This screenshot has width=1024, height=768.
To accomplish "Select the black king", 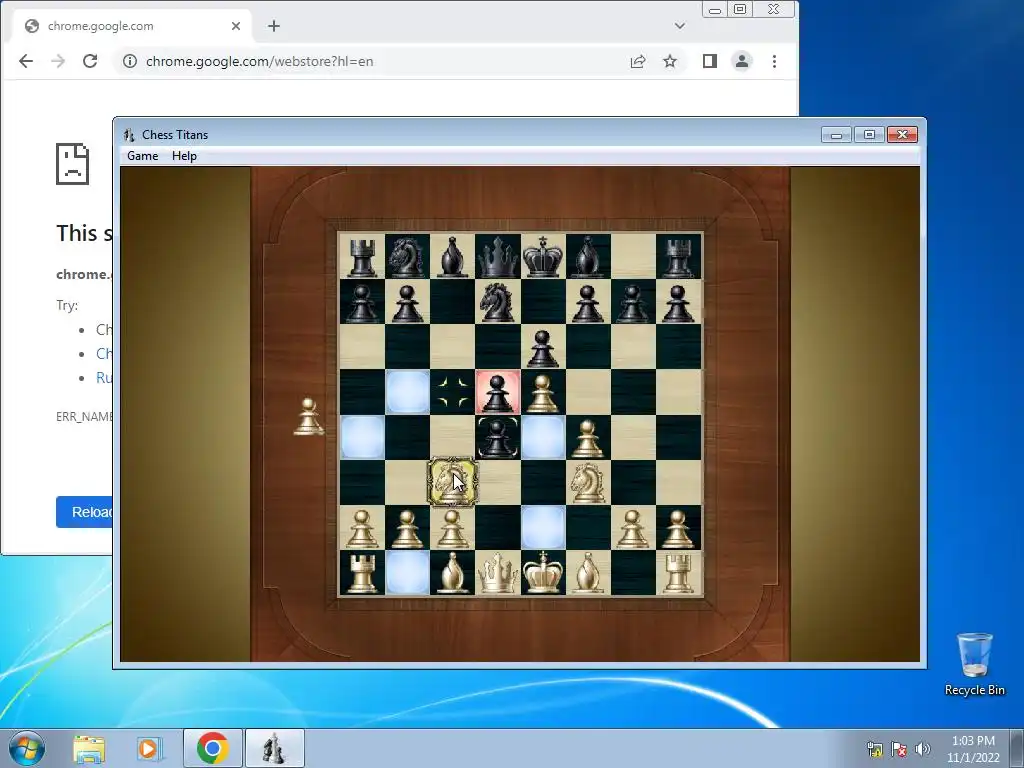I will click(543, 257).
